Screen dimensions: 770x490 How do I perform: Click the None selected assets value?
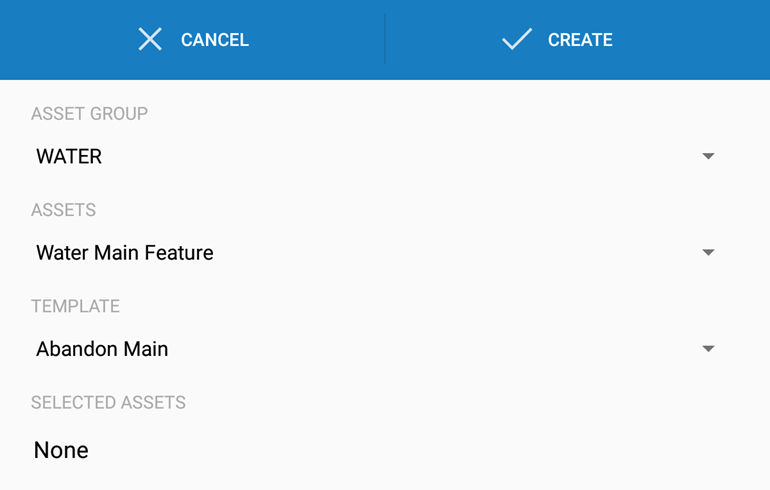[61, 450]
